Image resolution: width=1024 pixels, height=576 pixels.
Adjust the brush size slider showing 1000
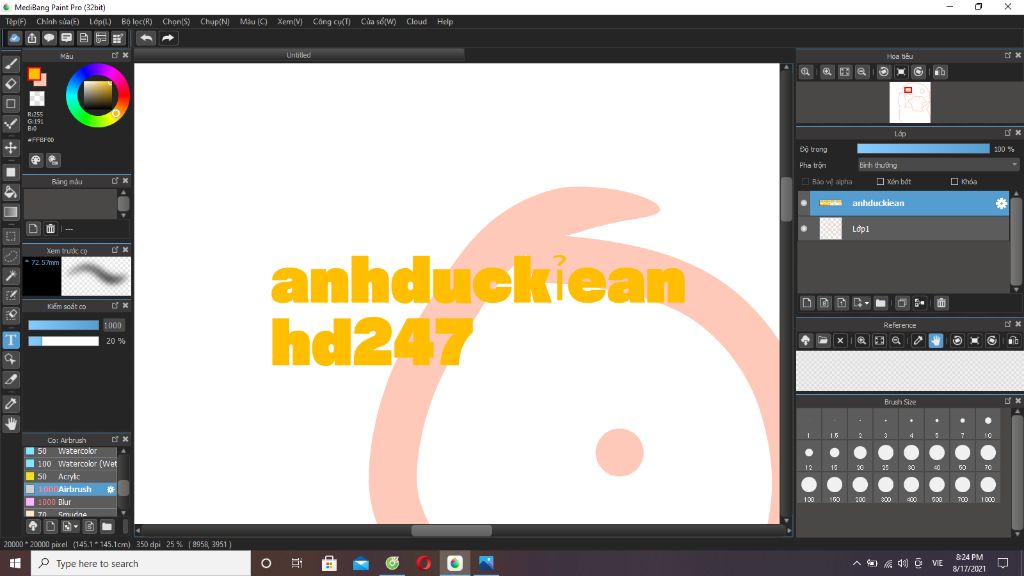[x=63, y=325]
